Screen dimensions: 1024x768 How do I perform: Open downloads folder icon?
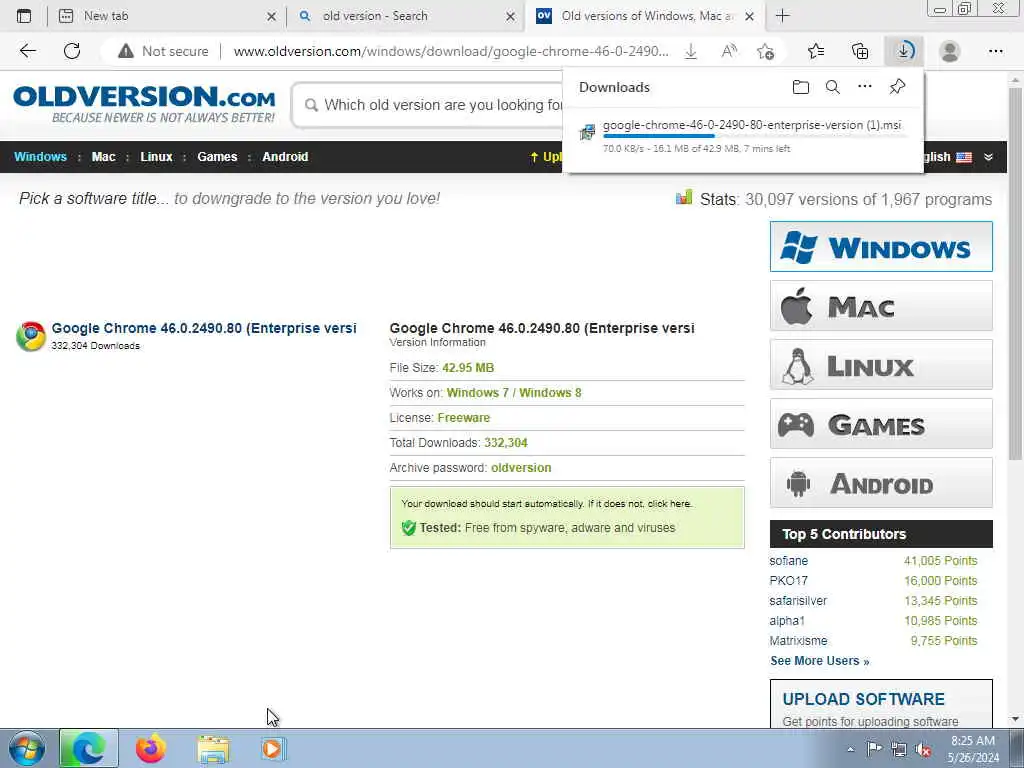tap(801, 87)
